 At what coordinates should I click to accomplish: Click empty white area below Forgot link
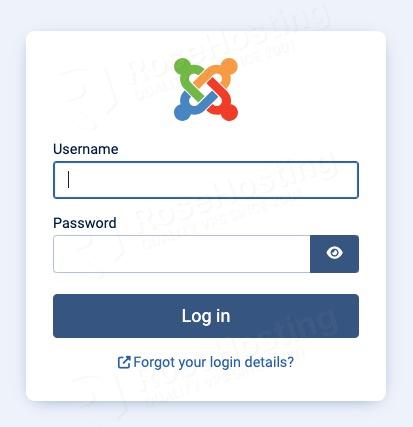tap(206, 386)
